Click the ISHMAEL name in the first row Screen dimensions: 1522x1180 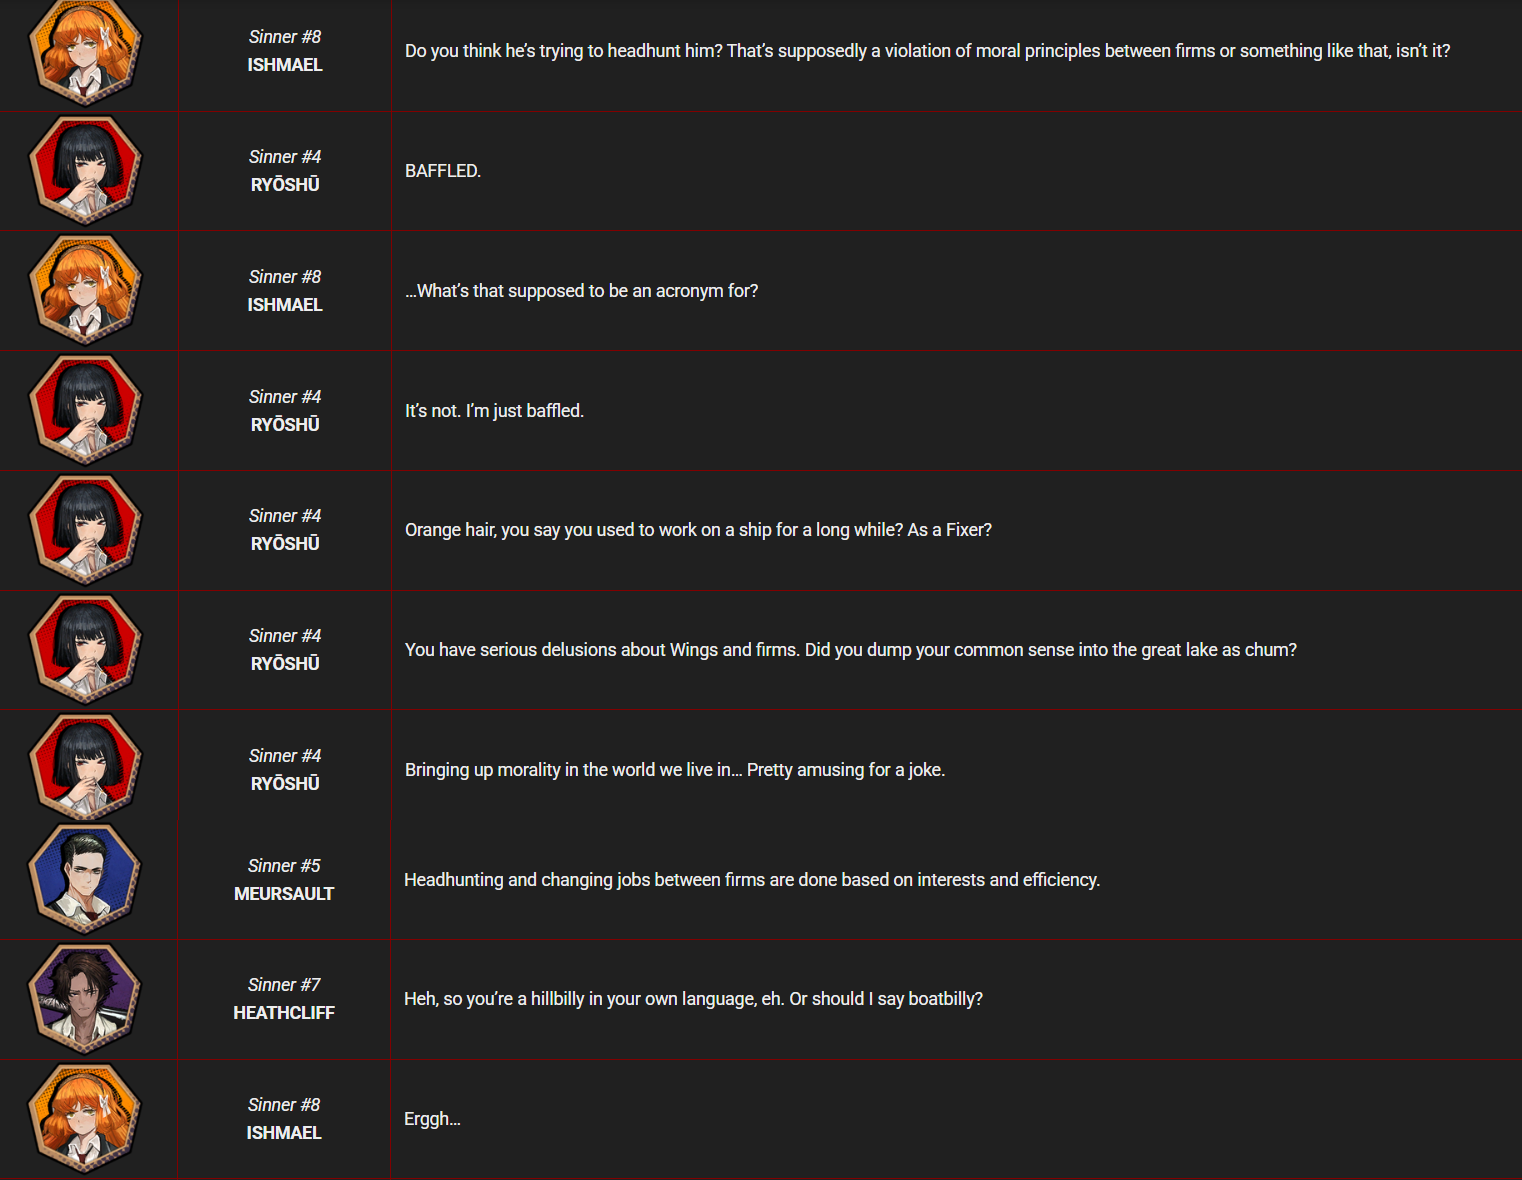pyautogui.click(x=285, y=65)
